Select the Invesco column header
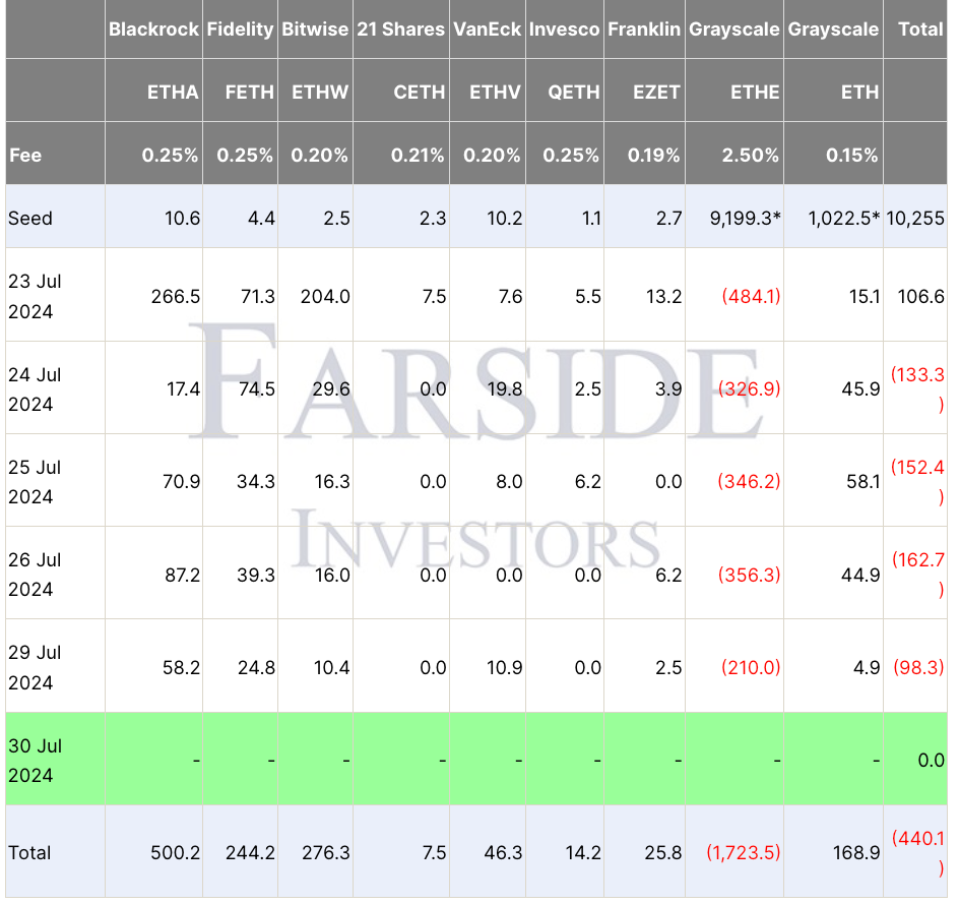 565,29
